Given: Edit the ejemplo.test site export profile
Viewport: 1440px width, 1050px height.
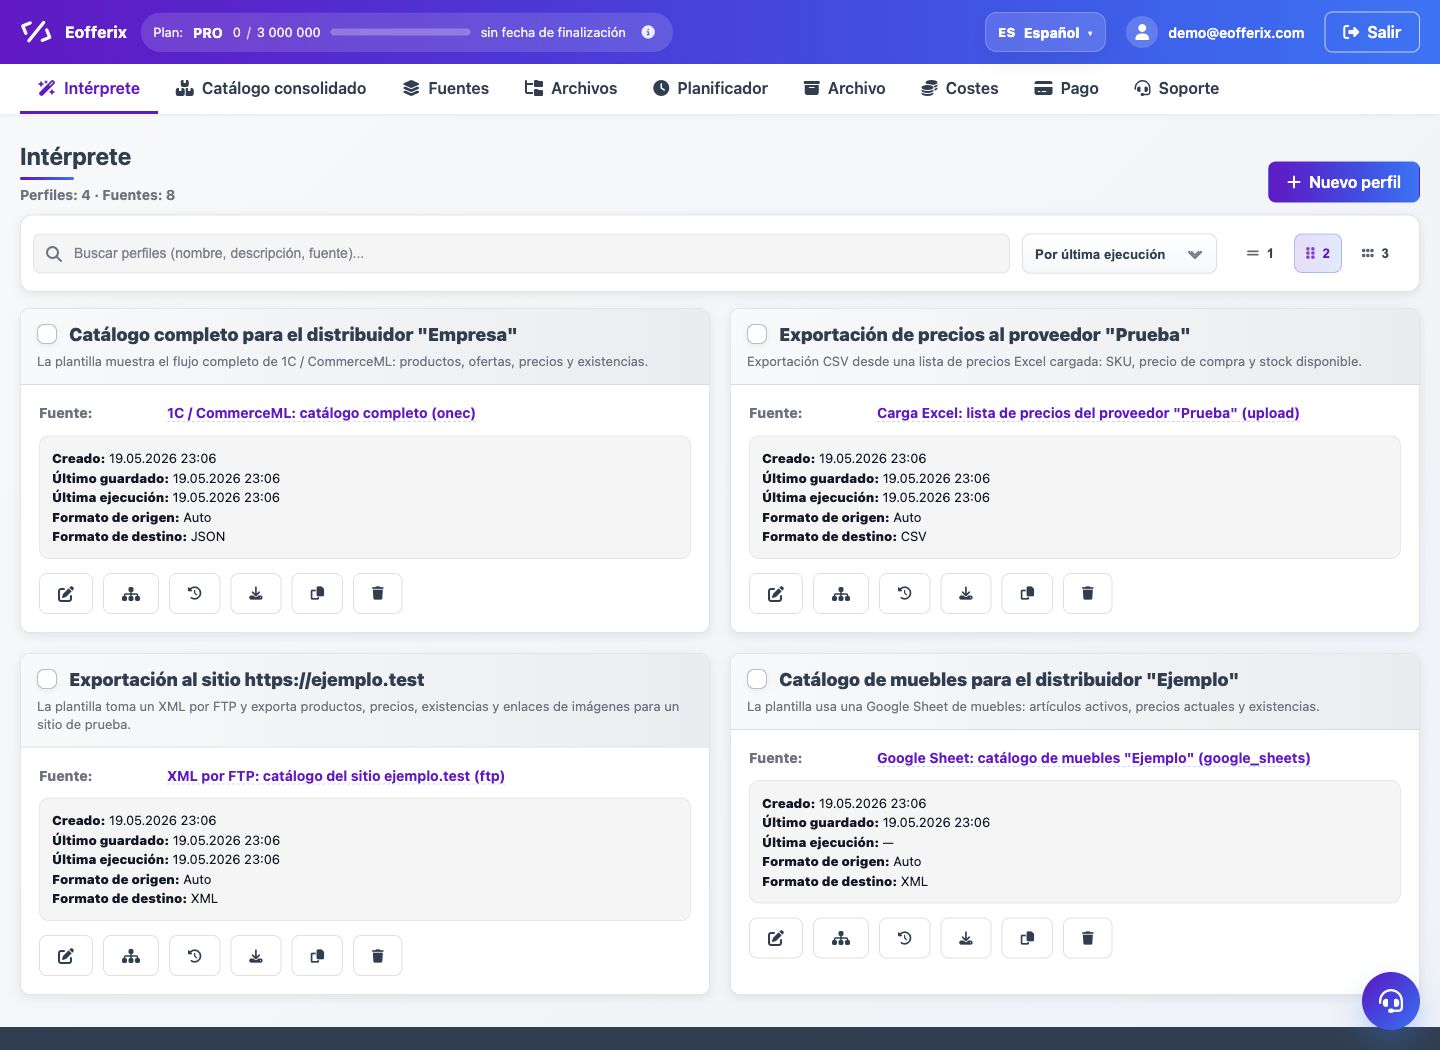Looking at the screenshot, I should click(x=66, y=956).
